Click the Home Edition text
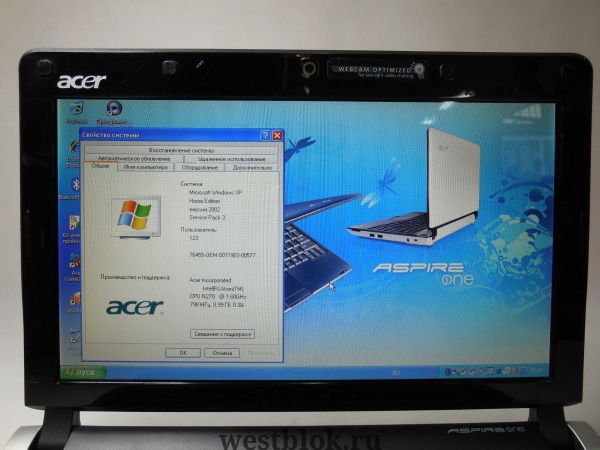The image size is (600, 450). (x=204, y=201)
